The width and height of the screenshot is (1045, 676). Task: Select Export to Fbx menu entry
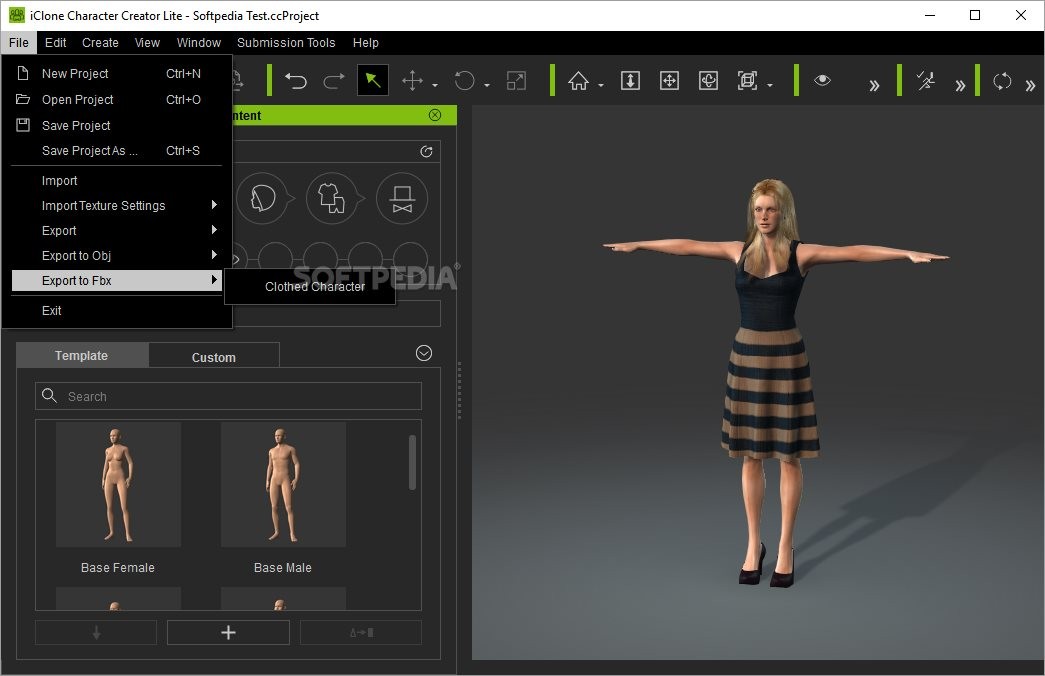coord(117,281)
